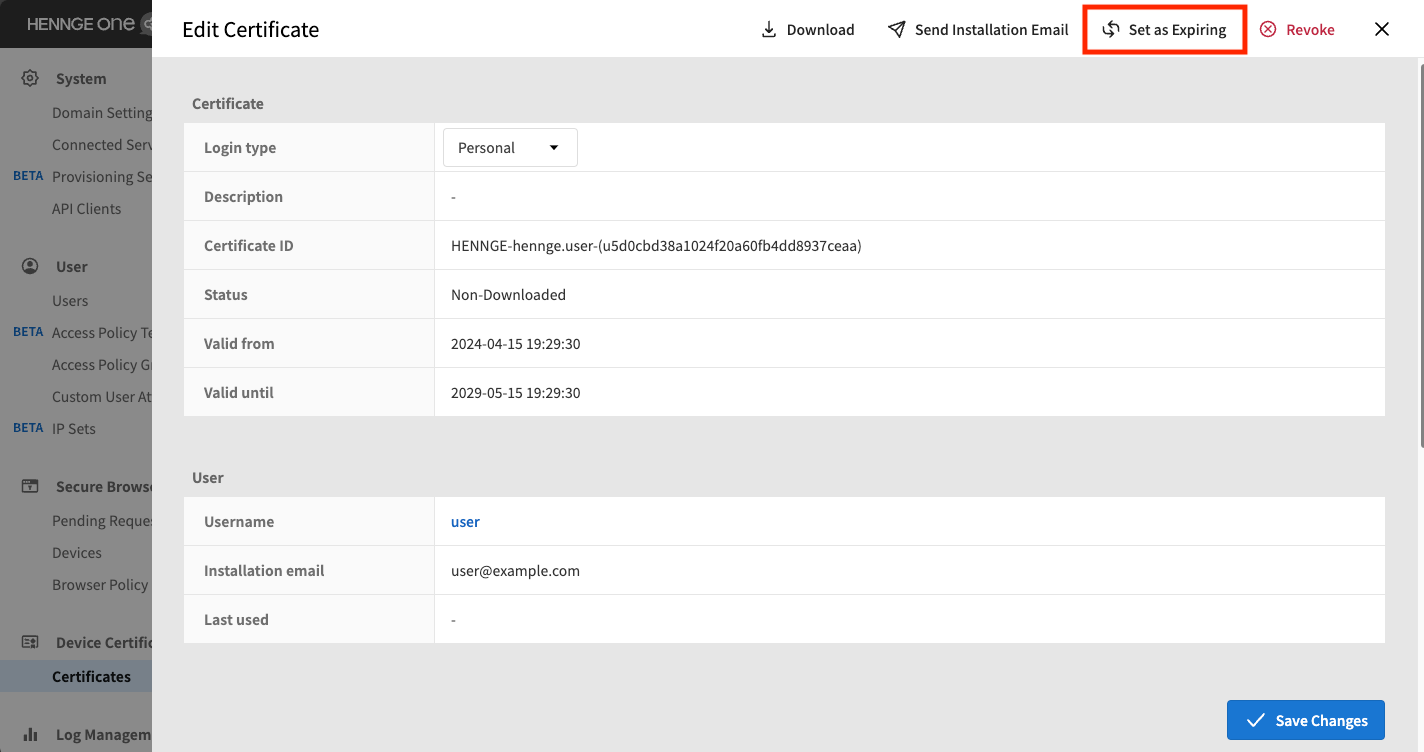Click the Last used row label
Screen dimensions: 1424x752
pos(236,619)
